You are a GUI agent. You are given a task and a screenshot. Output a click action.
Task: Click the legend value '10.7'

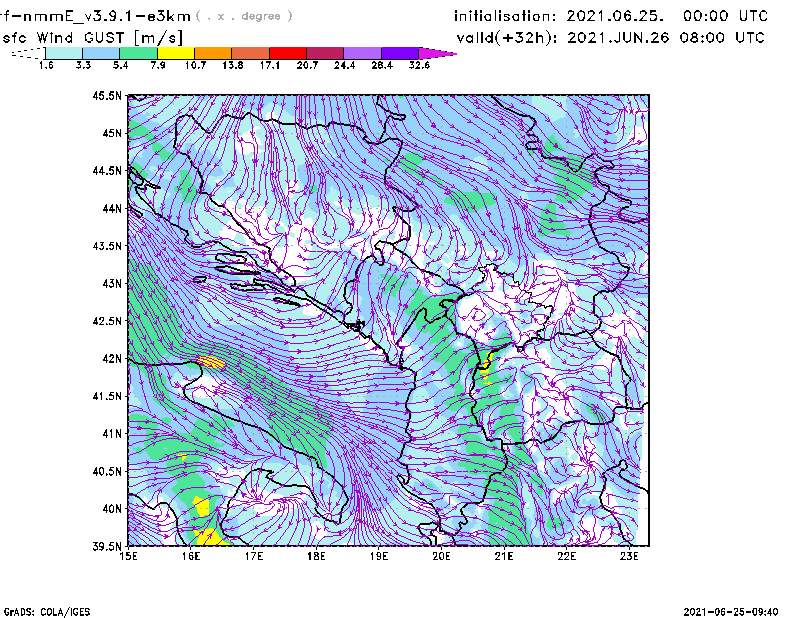tap(195, 65)
